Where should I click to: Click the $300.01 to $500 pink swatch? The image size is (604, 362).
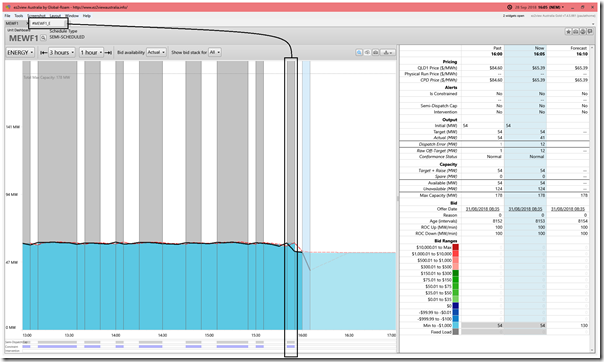(x=456, y=267)
